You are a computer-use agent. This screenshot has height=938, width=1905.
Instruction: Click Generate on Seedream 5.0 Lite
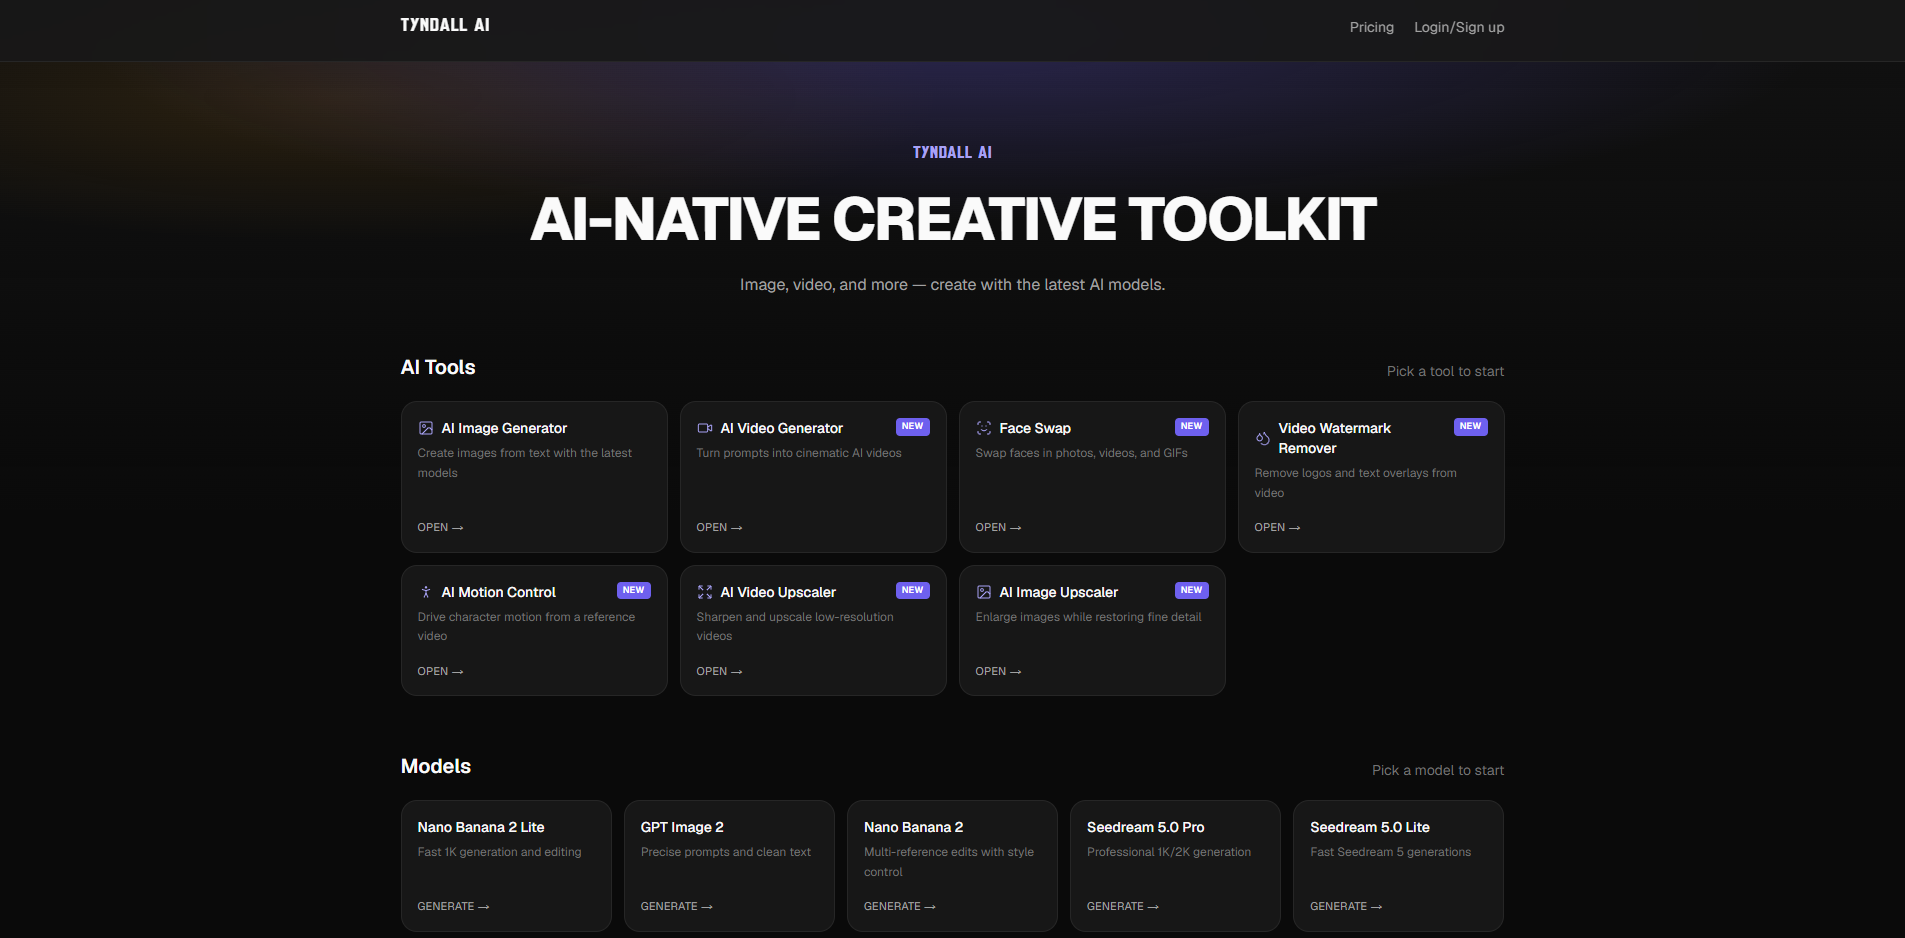pyautogui.click(x=1346, y=906)
